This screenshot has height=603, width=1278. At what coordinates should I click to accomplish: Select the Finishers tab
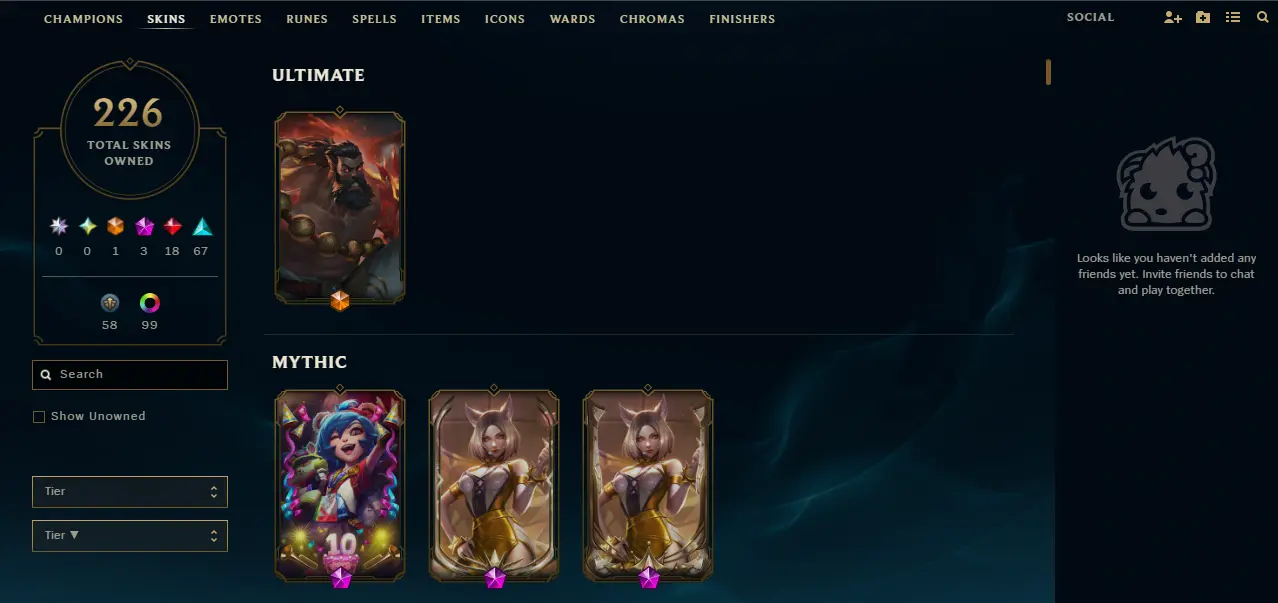pos(742,19)
